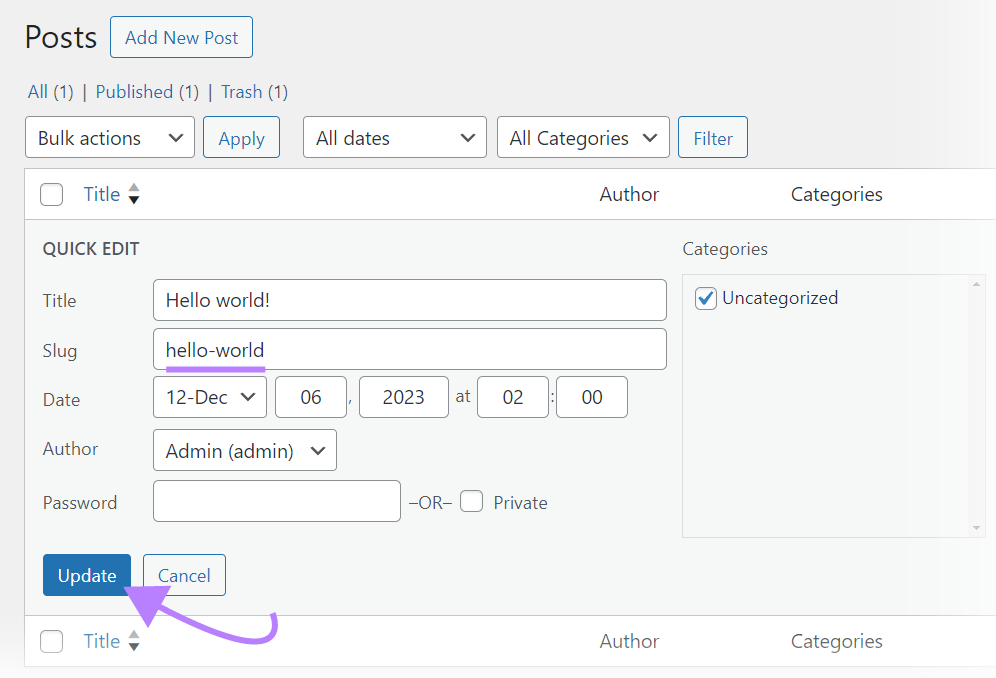Open the Bulk actions dropdown
Image resolution: width=996 pixels, height=678 pixels.
click(110, 137)
